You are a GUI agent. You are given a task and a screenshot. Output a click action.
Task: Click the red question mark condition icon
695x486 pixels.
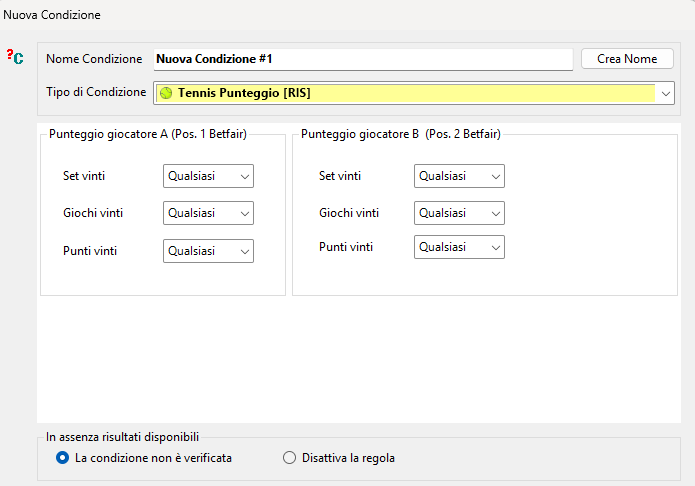click(x=15, y=57)
